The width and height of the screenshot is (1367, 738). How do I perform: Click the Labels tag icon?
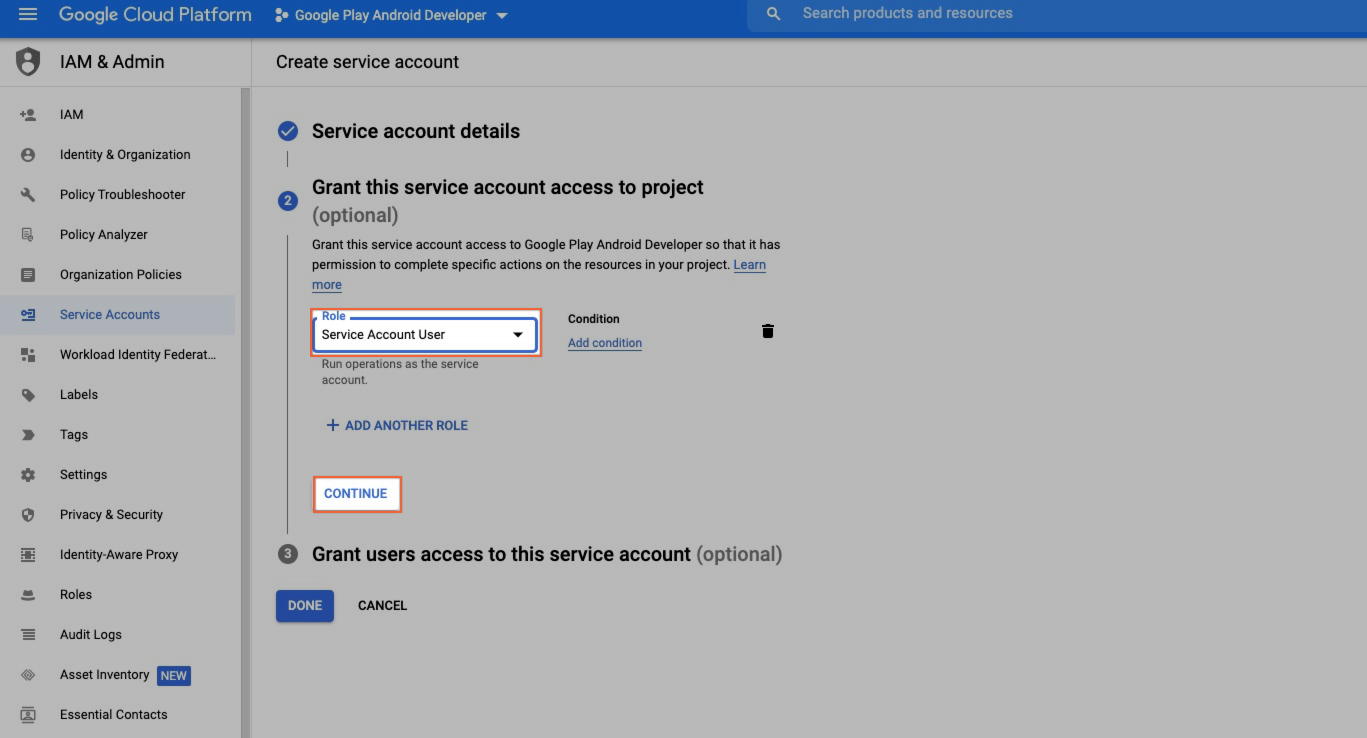28,395
